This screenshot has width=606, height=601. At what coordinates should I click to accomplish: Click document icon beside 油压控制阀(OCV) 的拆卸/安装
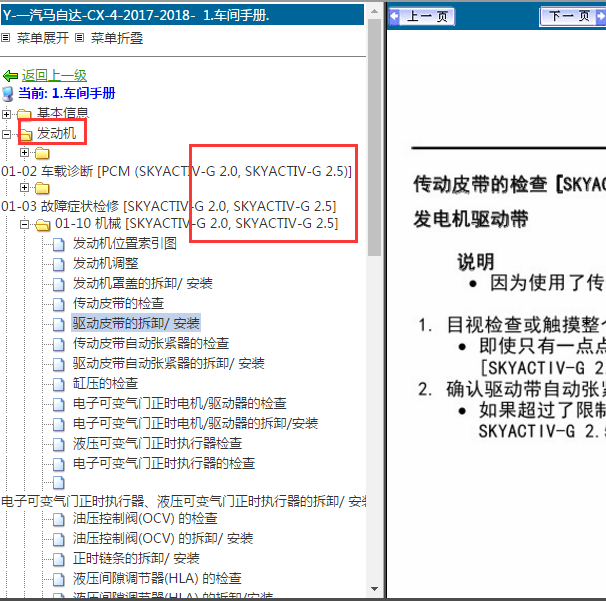coord(58,540)
